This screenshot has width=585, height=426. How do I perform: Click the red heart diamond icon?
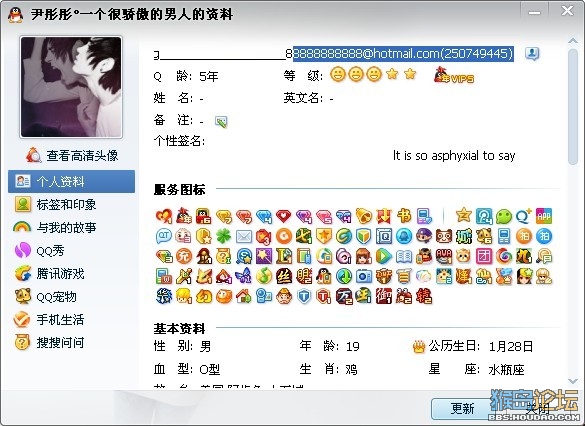[284, 216]
